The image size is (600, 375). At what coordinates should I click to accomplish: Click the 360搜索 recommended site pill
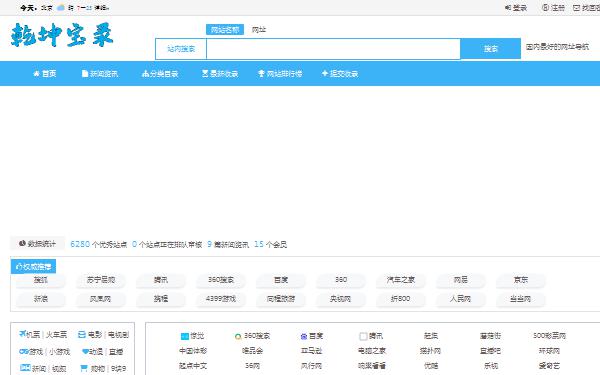point(221,280)
